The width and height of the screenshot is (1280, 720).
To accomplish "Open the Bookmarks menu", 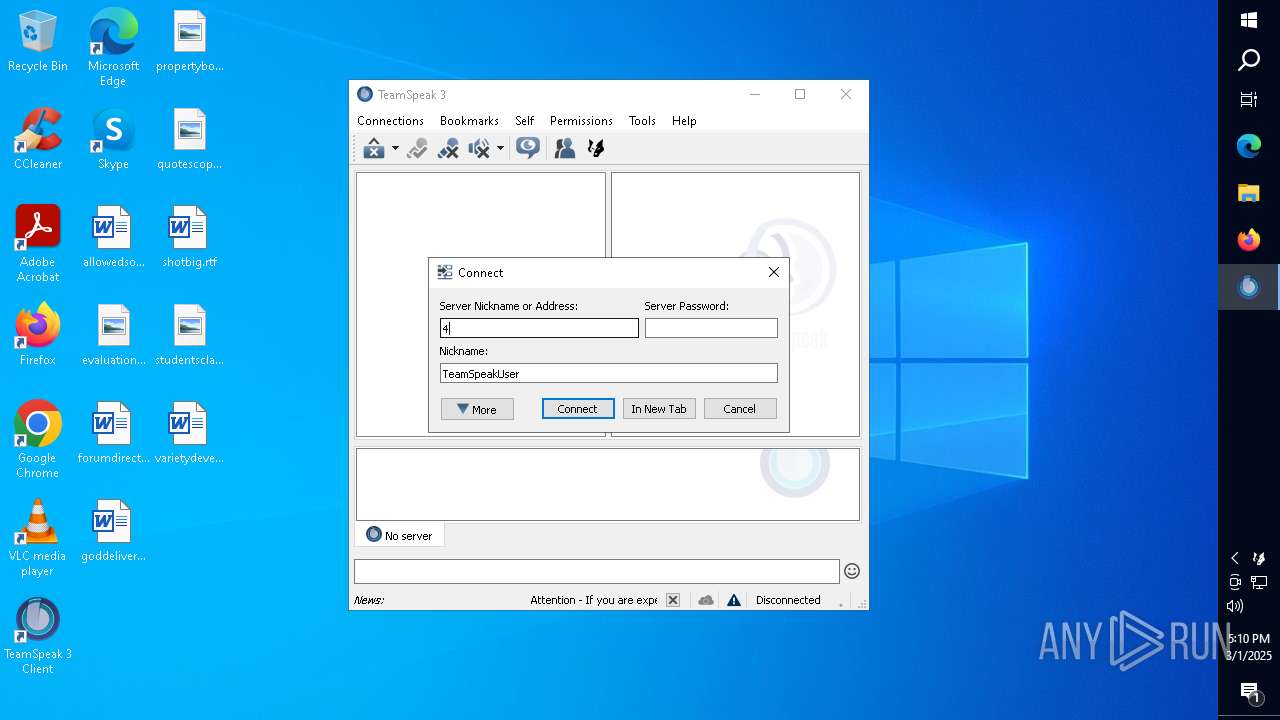I will click(x=469, y=121).
